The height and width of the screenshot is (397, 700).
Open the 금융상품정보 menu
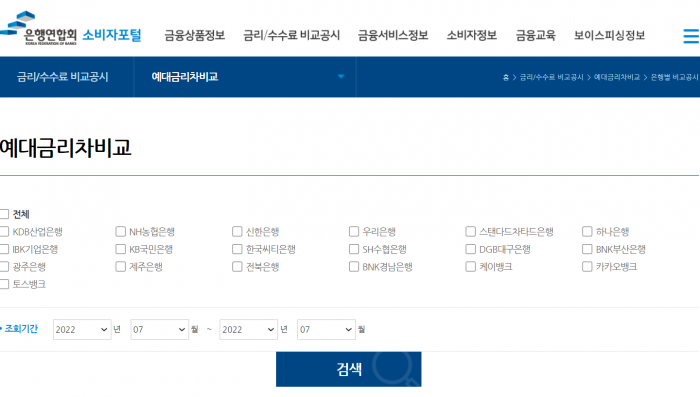195,35
